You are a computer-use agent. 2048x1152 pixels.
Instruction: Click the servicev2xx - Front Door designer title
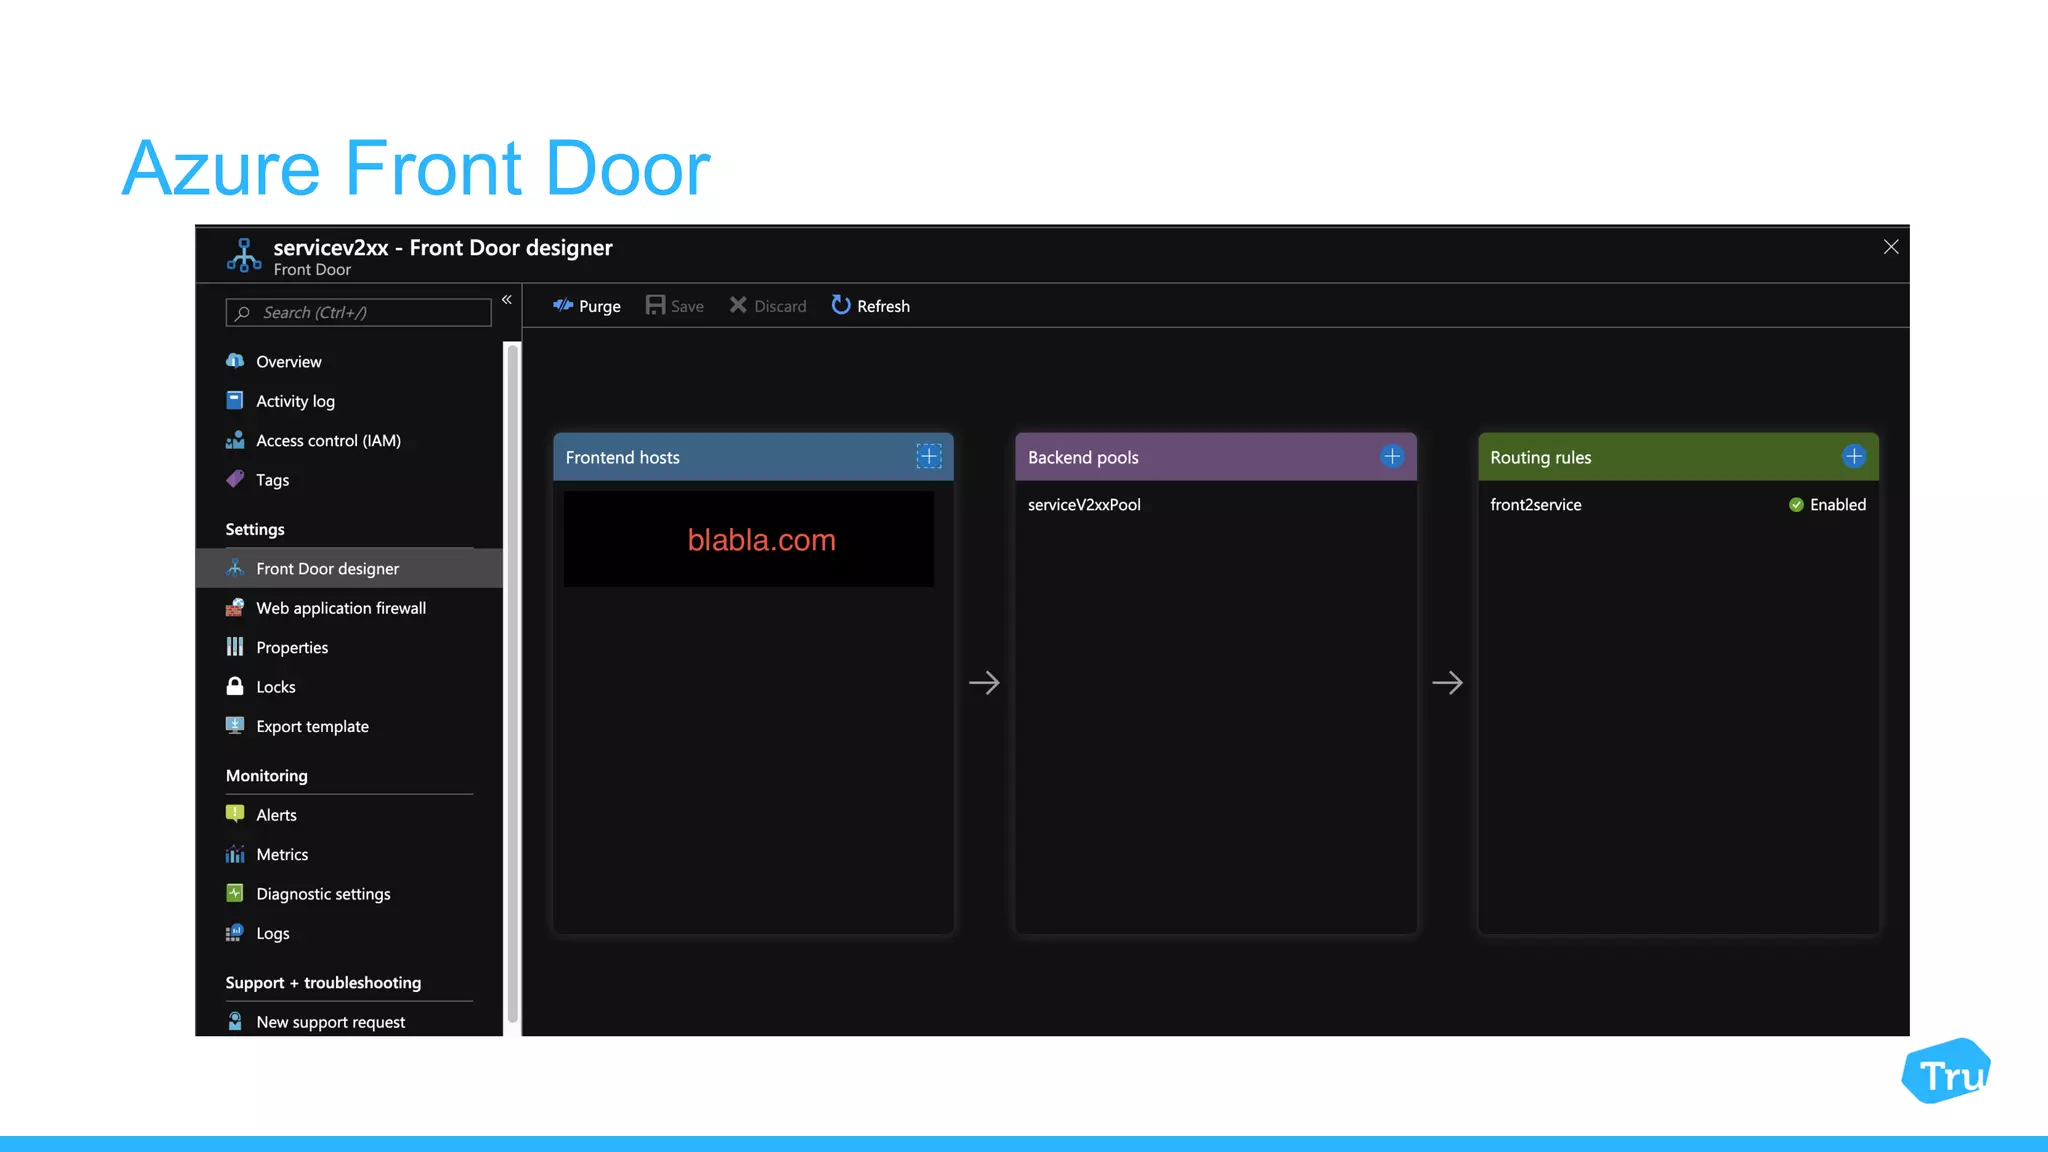click(443, 247)
